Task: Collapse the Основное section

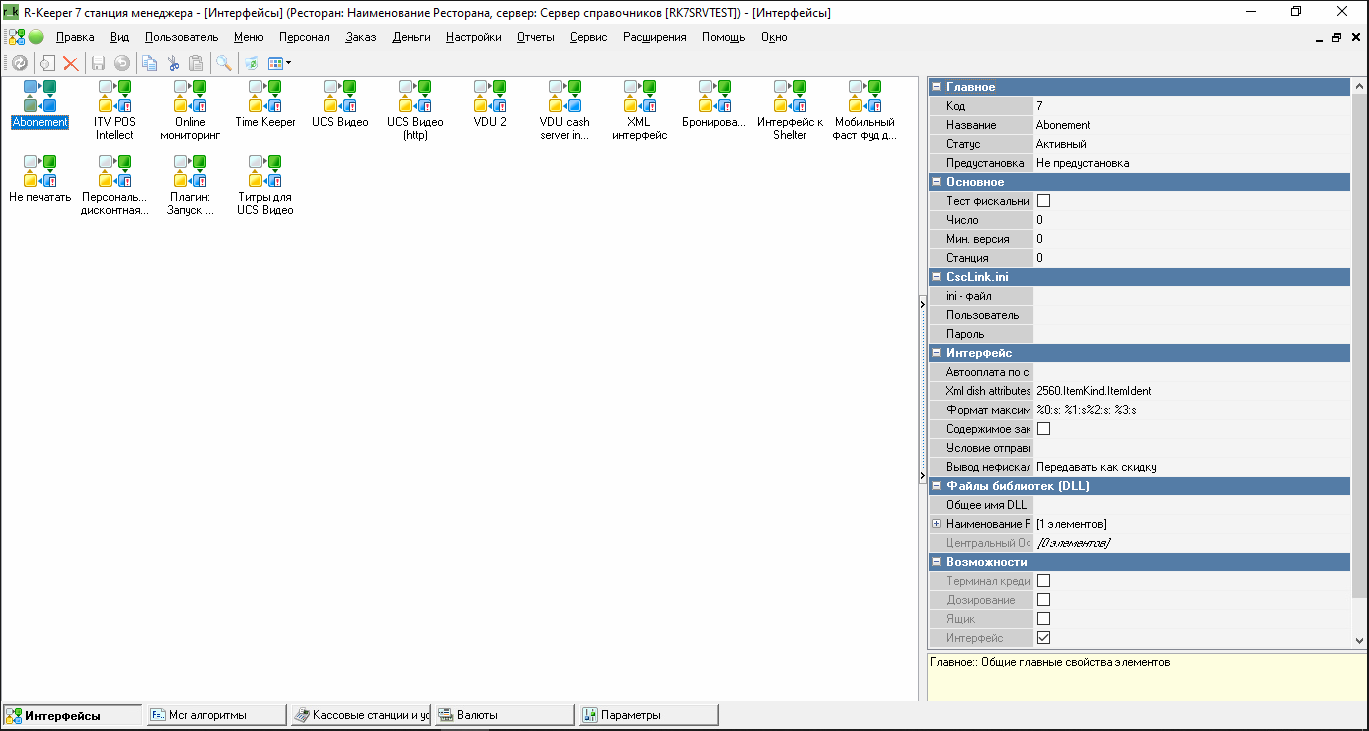Action: [936, 182]
